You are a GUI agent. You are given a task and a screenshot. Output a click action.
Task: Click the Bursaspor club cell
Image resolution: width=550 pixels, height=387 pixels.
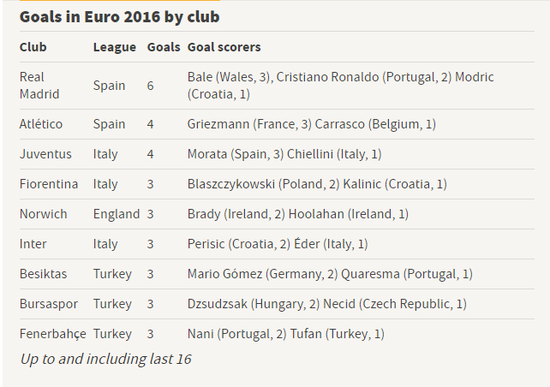pos(49,304)
